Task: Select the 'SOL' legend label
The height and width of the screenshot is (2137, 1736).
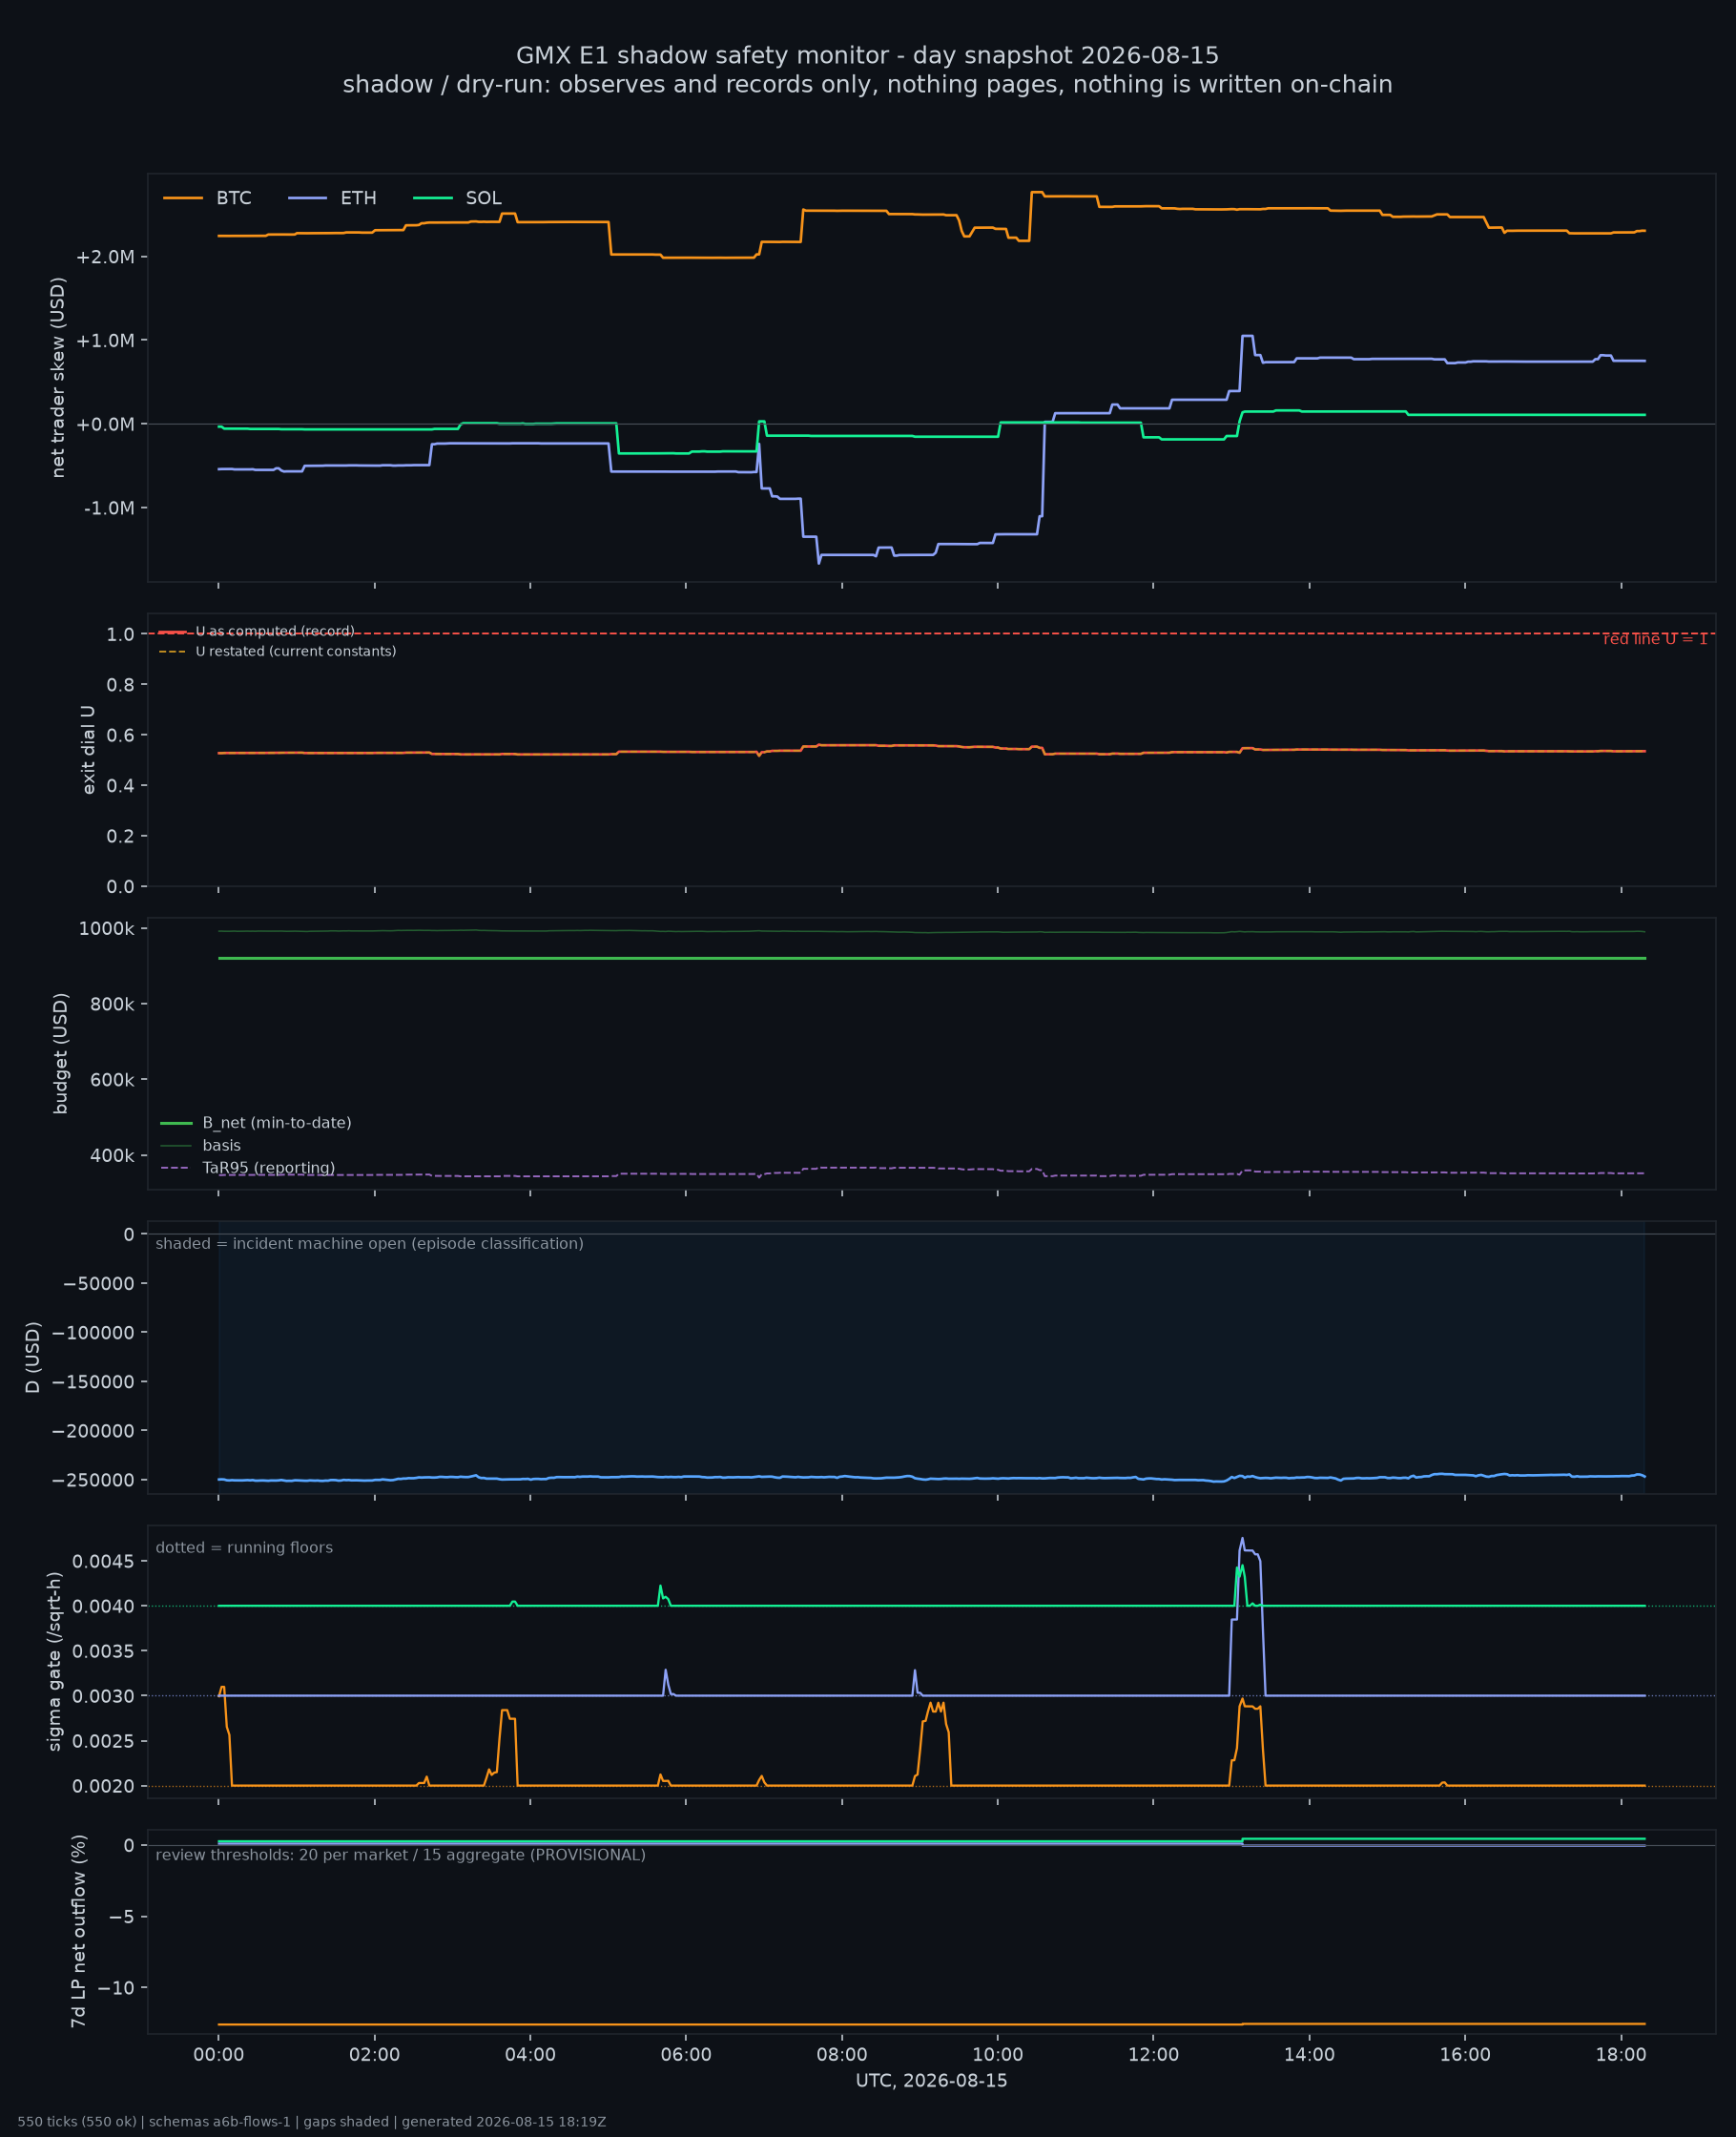Action: (484, 198)
